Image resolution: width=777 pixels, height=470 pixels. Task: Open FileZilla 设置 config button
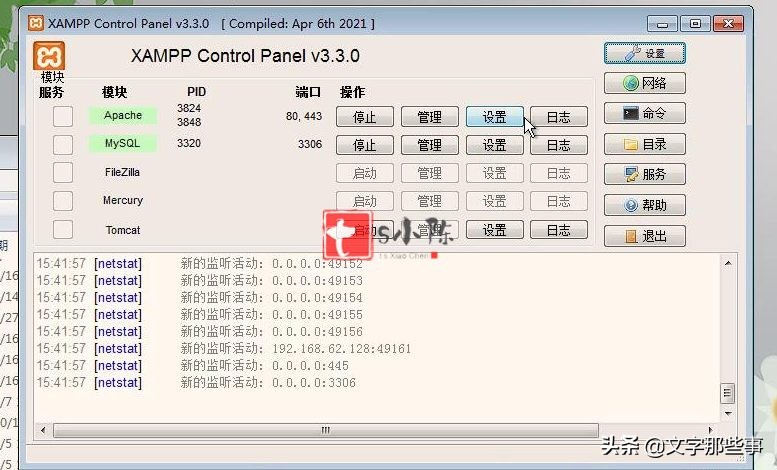point(495,173)
